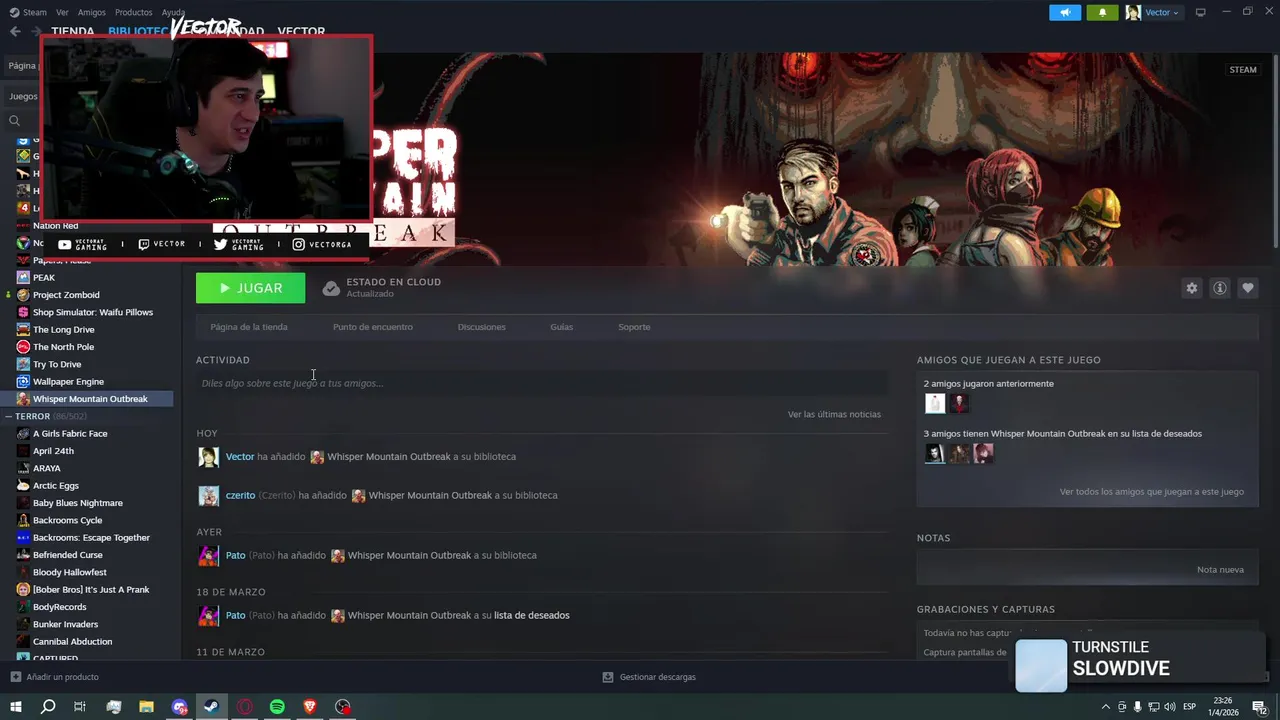Click the green JUGAR play button
This screenshot has width=1280, height=720.
[250, 288]
